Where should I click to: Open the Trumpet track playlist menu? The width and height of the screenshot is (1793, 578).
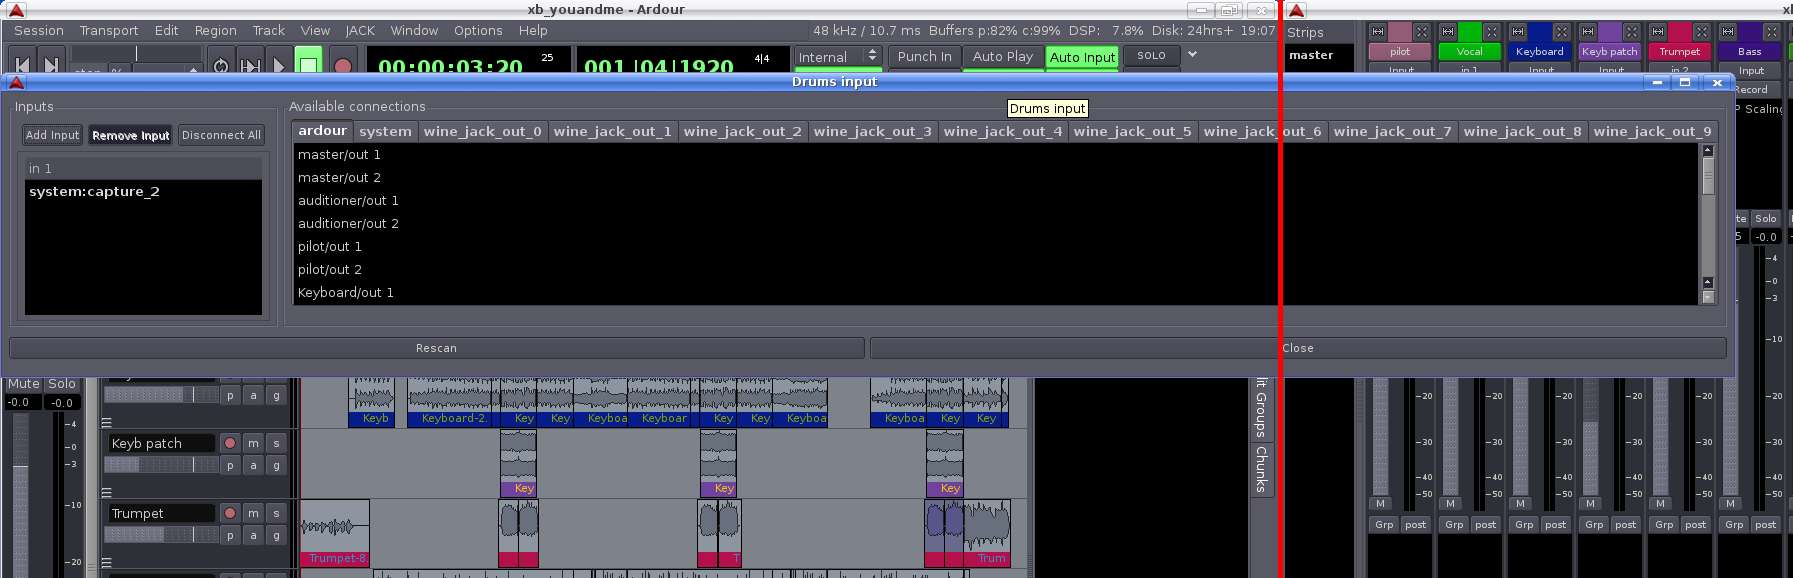[230, 535]
